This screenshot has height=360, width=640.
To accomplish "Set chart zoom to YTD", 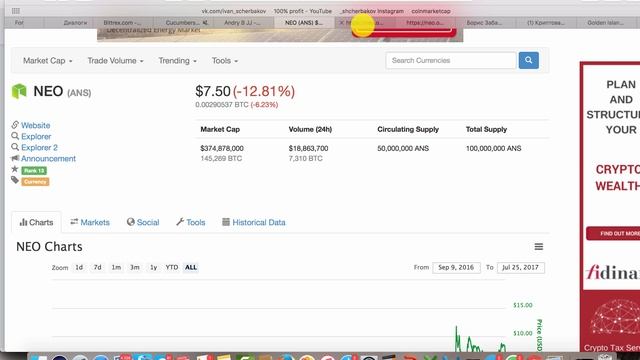I will click(x=172, y=267).
